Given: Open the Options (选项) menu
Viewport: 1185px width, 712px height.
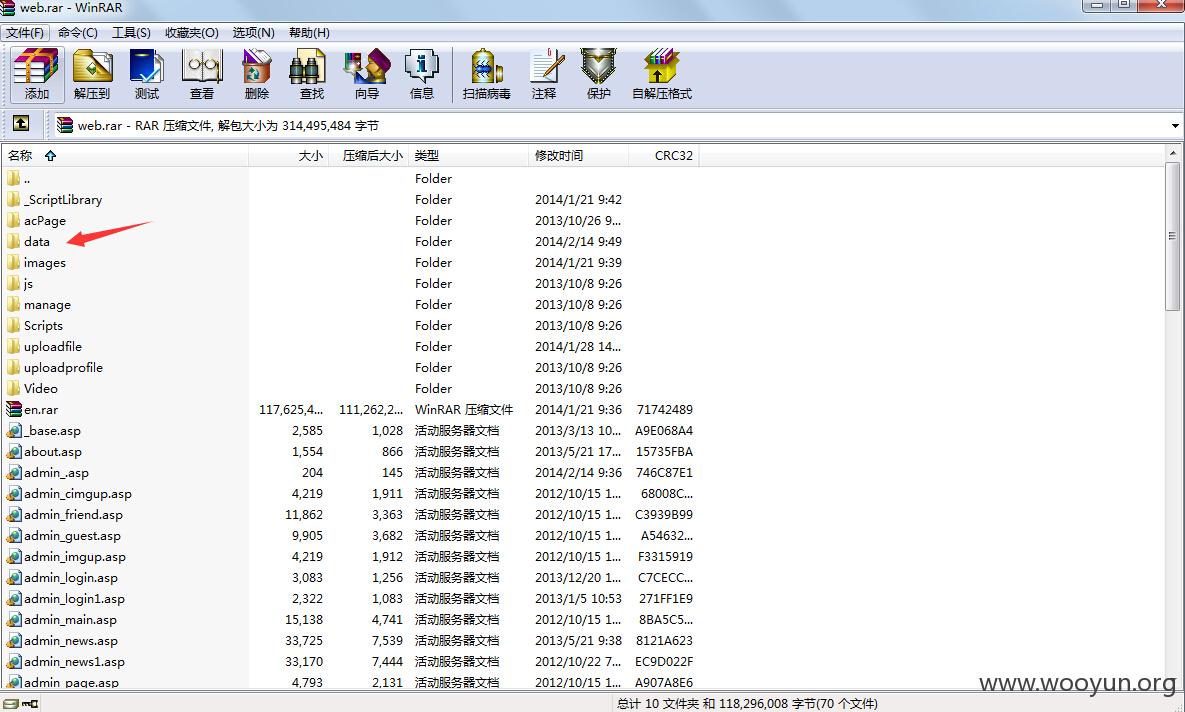Looking at the screenshot, I should [253, 33].
